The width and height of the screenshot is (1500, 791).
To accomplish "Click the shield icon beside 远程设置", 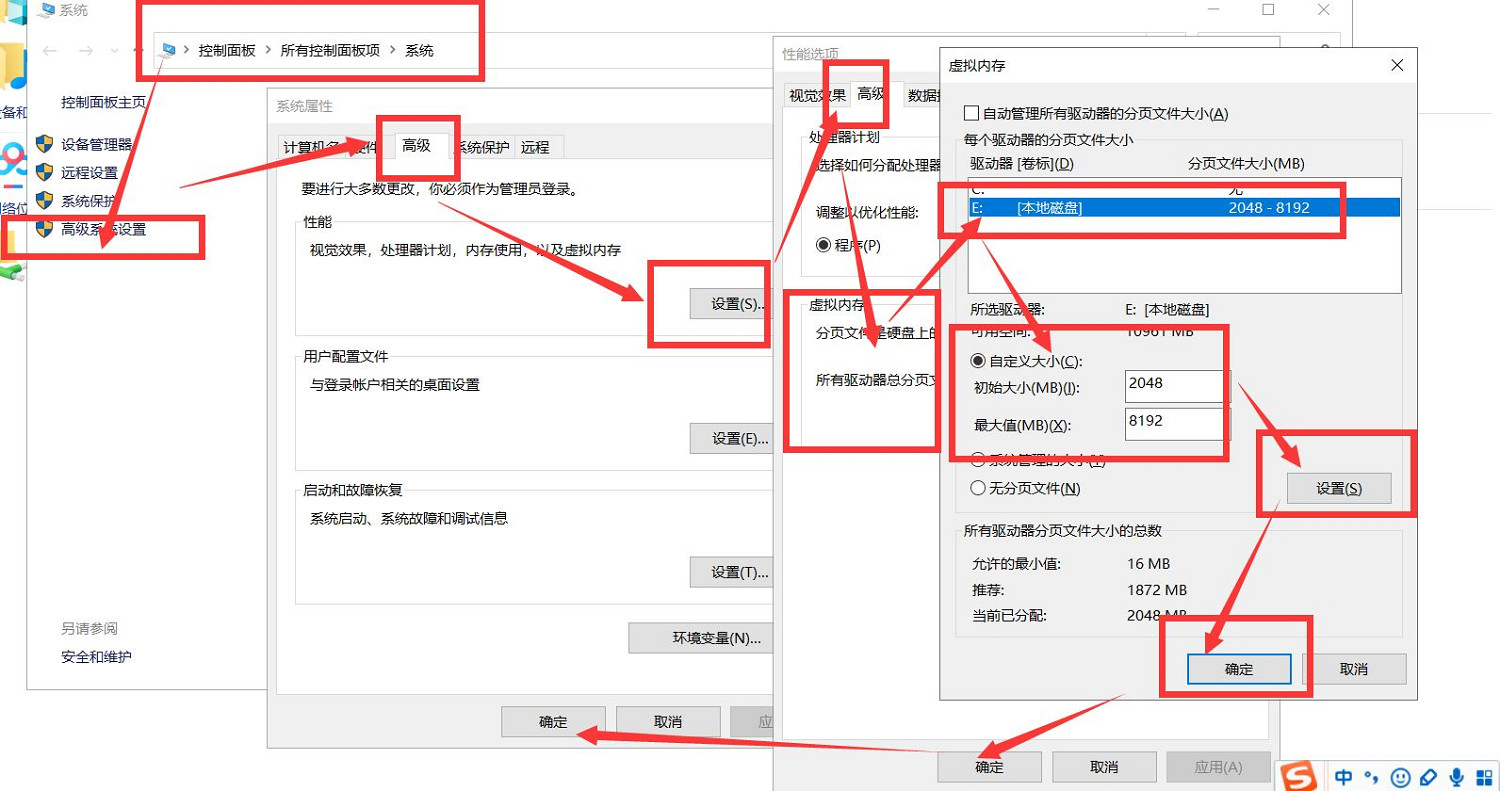I will [44, 172].
